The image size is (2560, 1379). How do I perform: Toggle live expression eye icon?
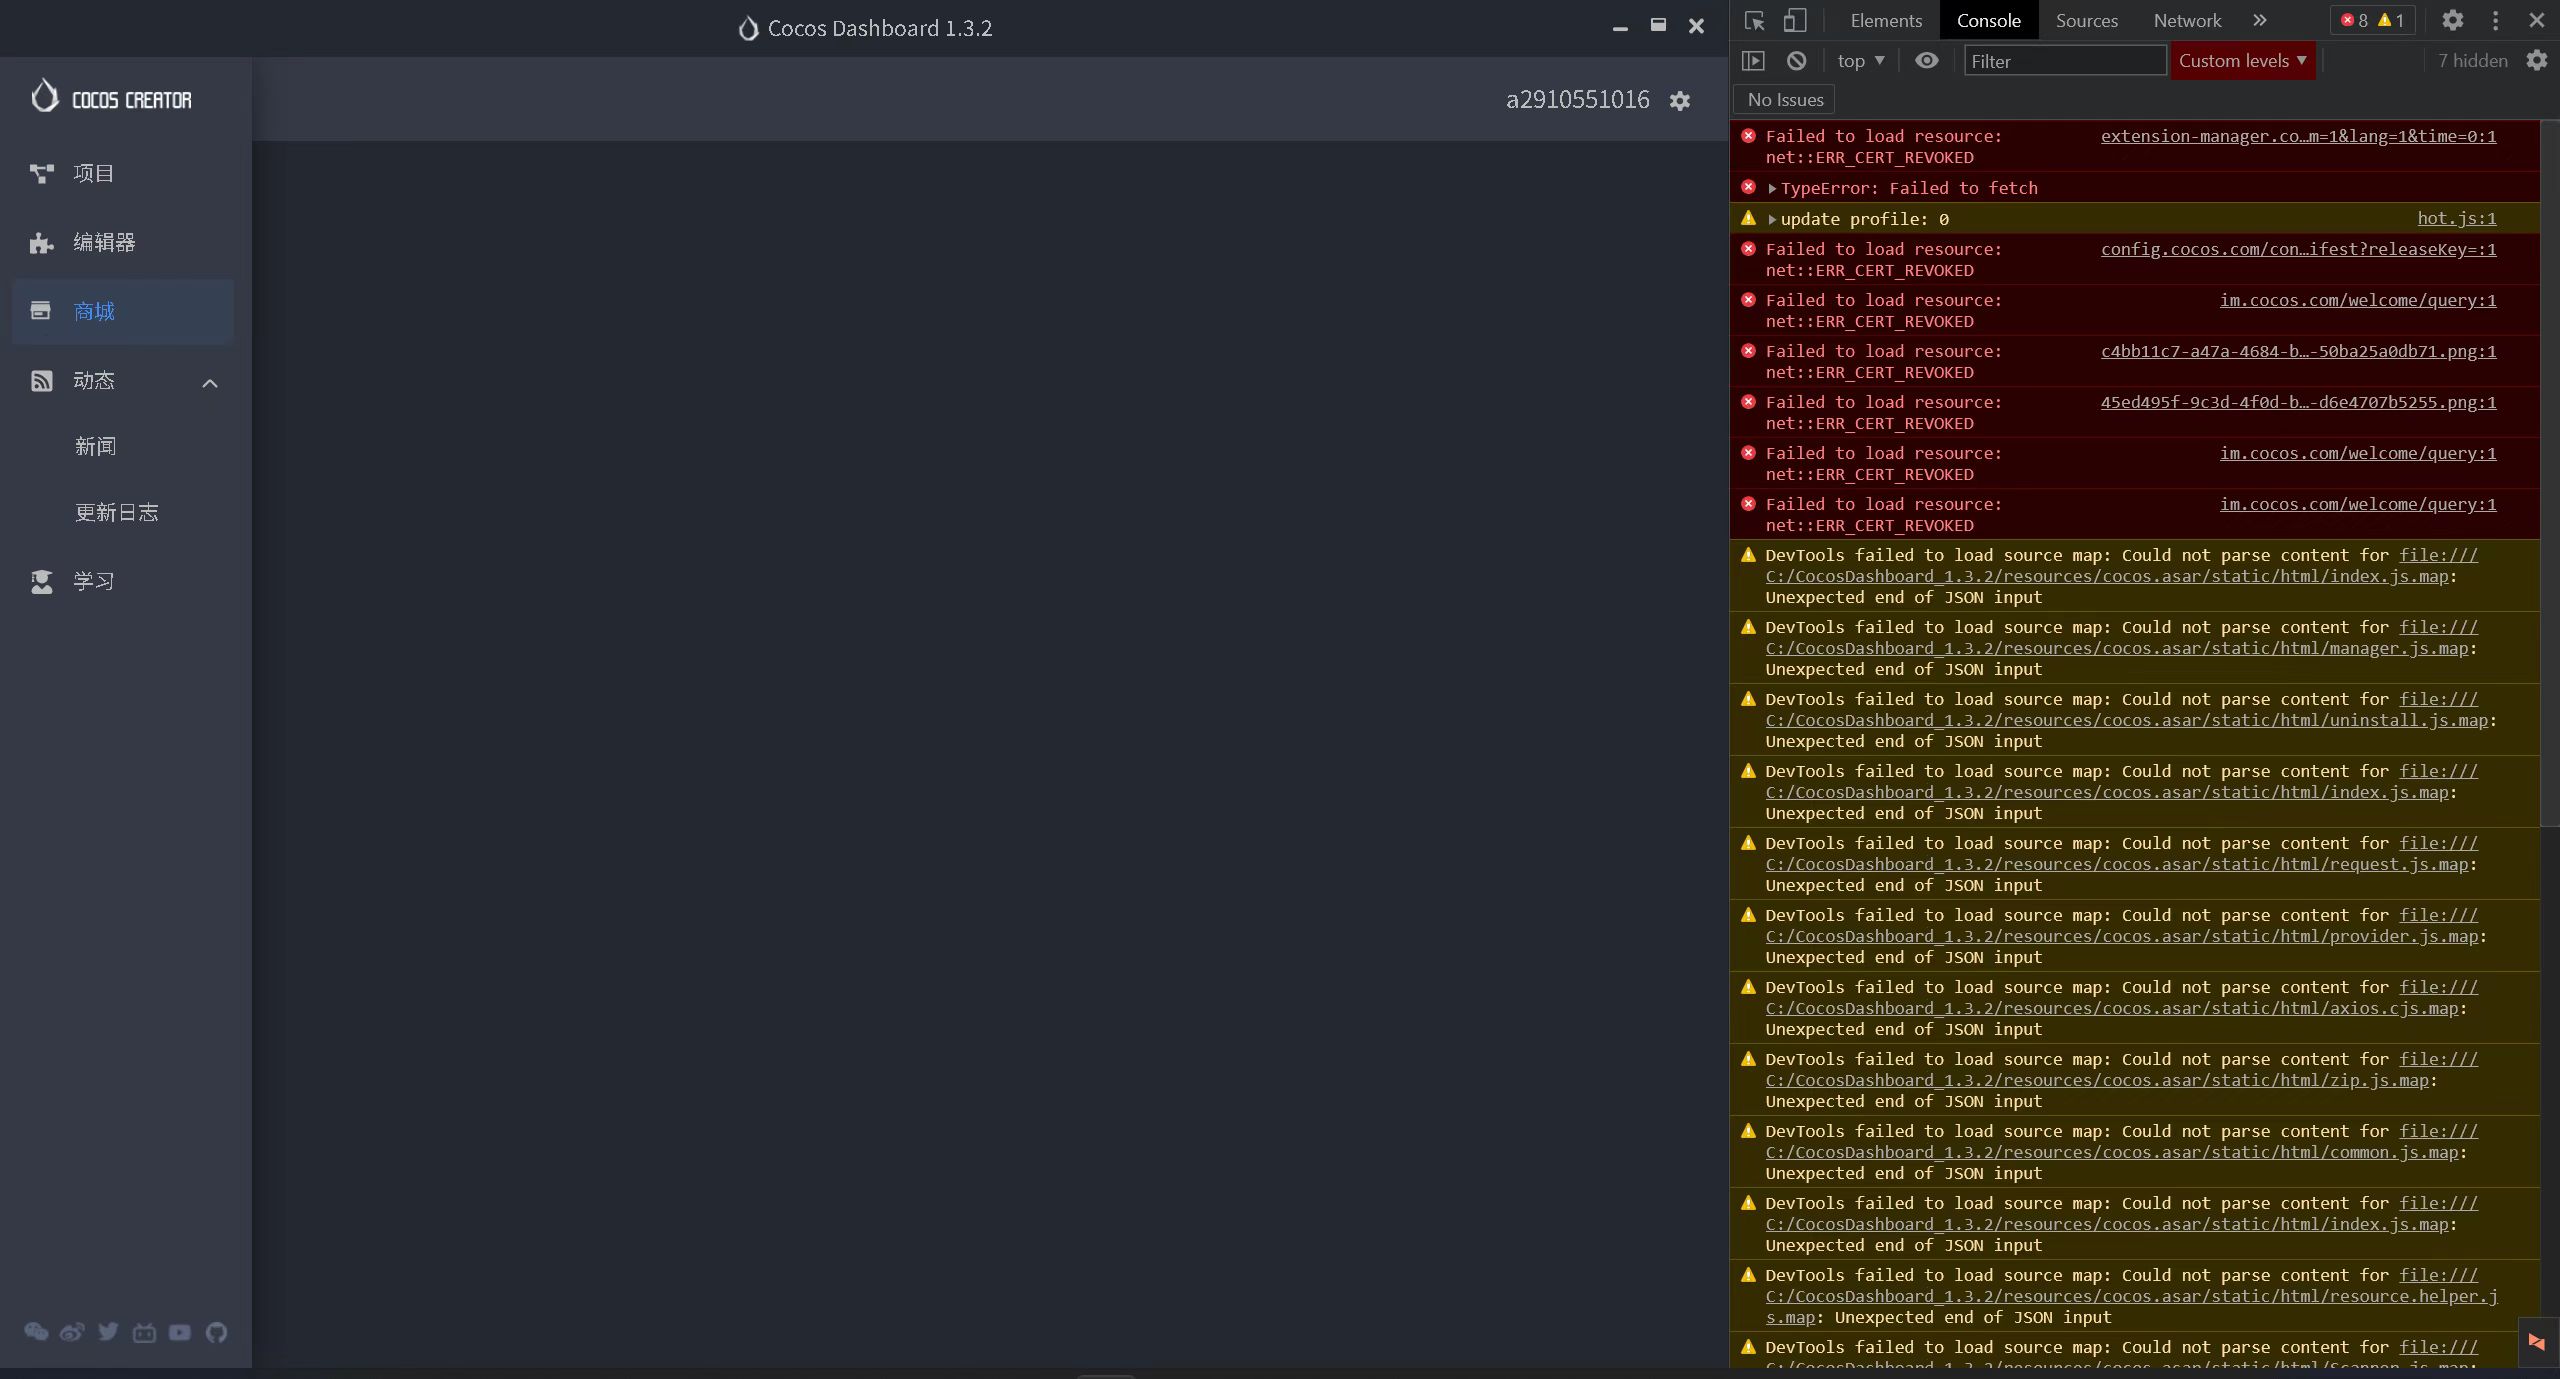(x=1926, y=61)
